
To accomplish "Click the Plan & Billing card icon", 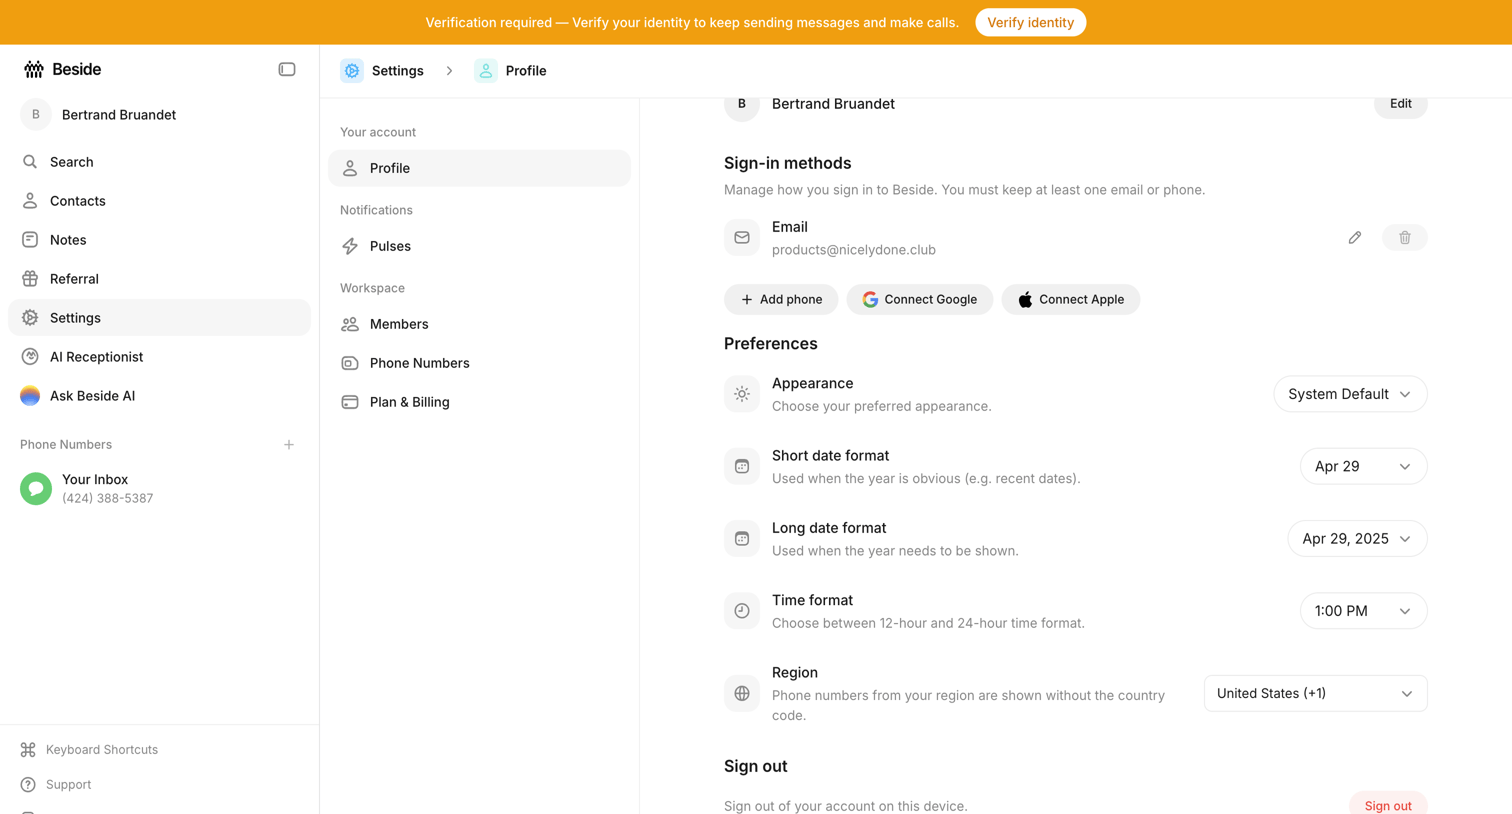I will [x=350, y=402].
